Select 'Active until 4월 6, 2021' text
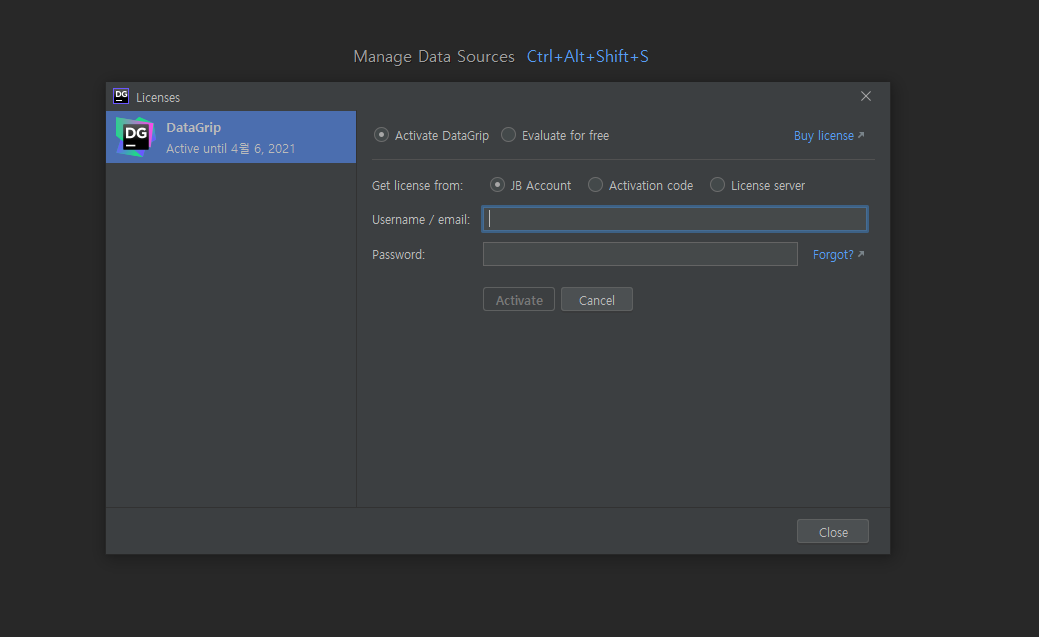Image resolution: width=1039 pixels, height=637 pixels. pyautogui.click(x=231, y=148)
